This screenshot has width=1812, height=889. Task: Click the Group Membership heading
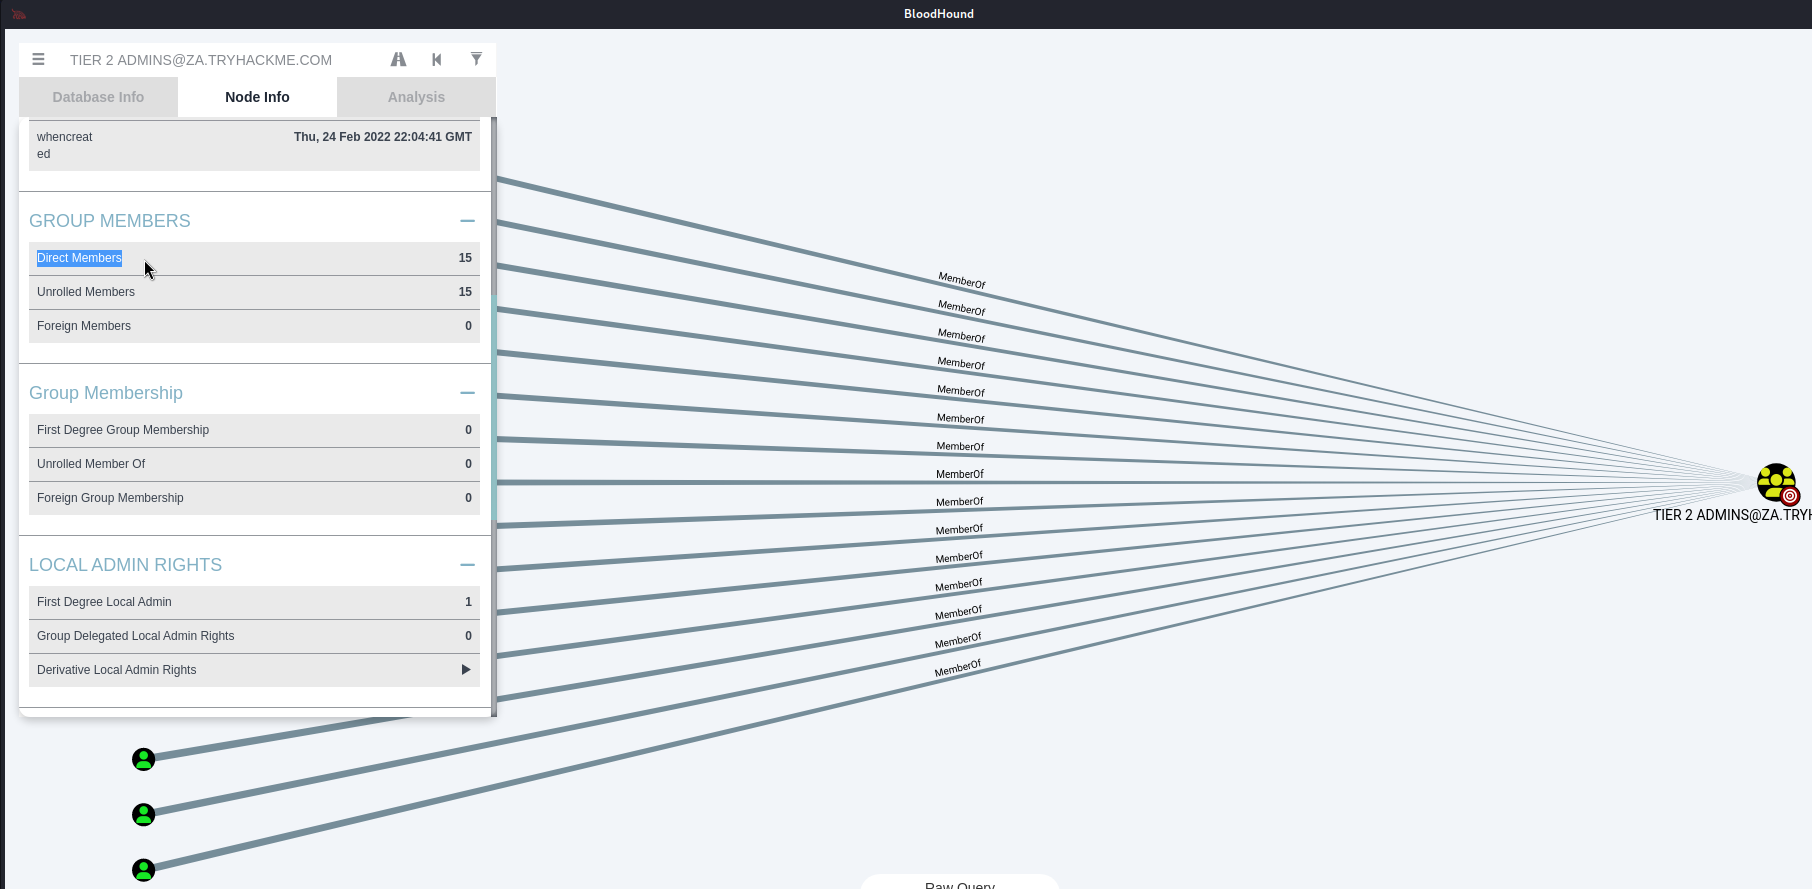point(106,393)
